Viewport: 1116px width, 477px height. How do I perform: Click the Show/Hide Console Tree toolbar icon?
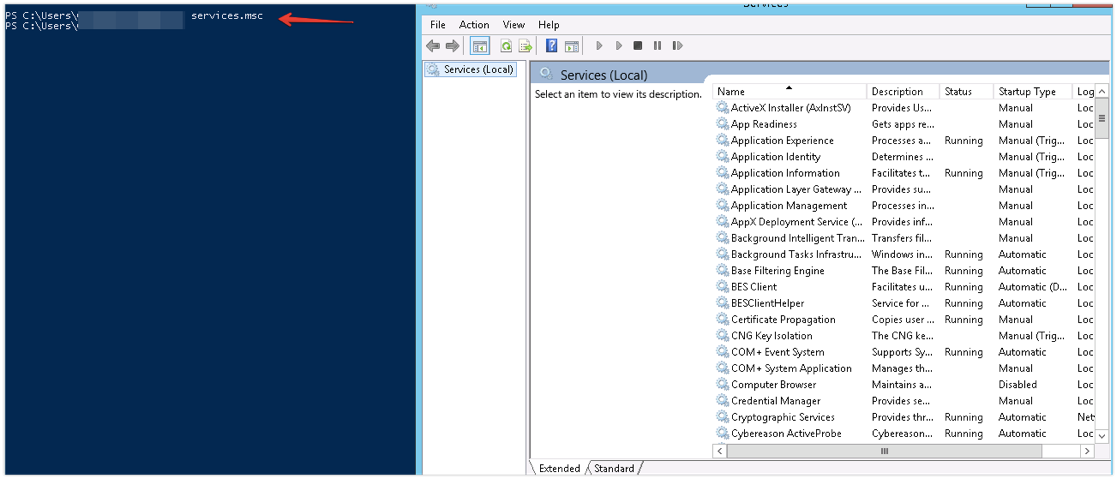tap(480, 46)
